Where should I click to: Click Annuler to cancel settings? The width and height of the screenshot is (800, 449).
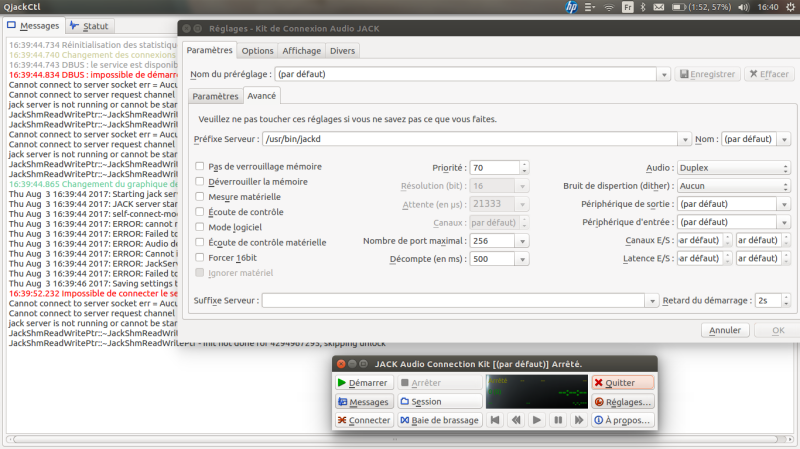[x=724, y=330]
